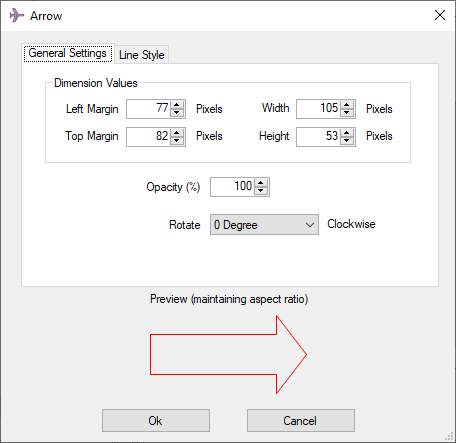
Task: Decrease Opacity with down spinner
Action: [x=261, y=191]
